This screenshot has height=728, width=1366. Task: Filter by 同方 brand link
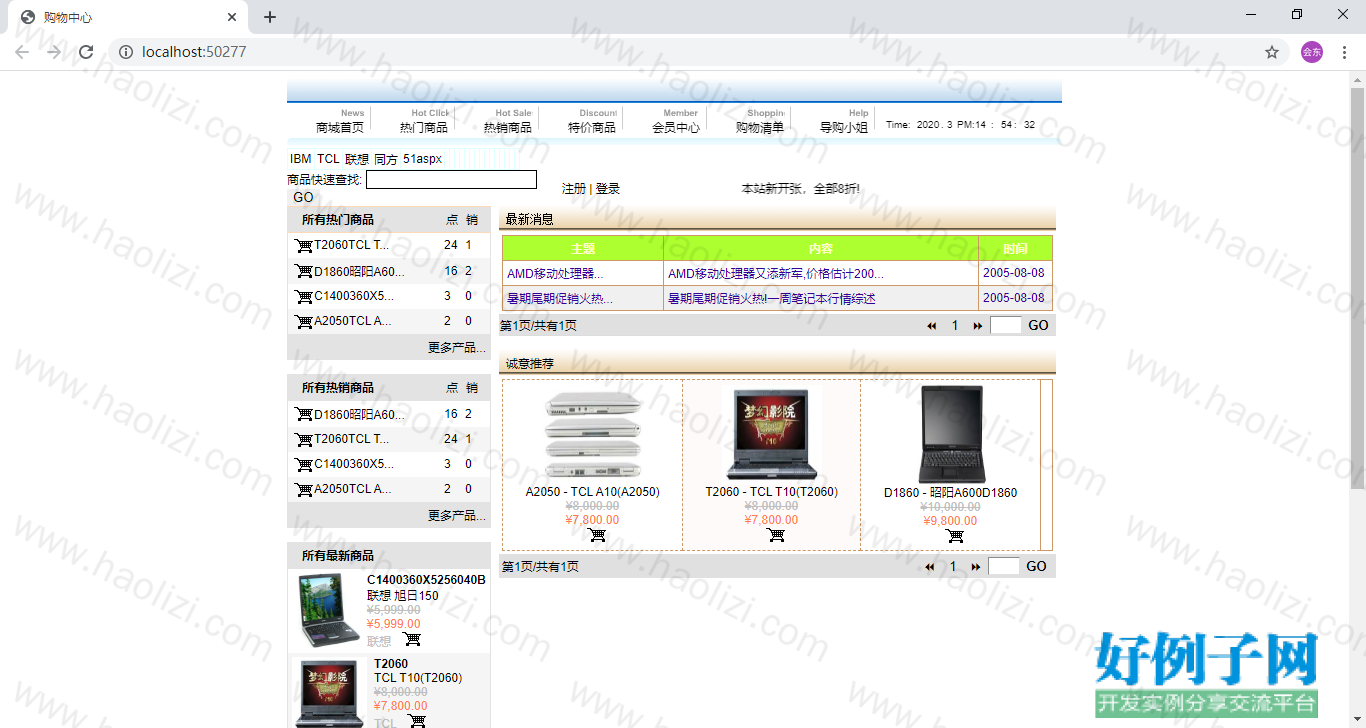click(x=386, y=159)
